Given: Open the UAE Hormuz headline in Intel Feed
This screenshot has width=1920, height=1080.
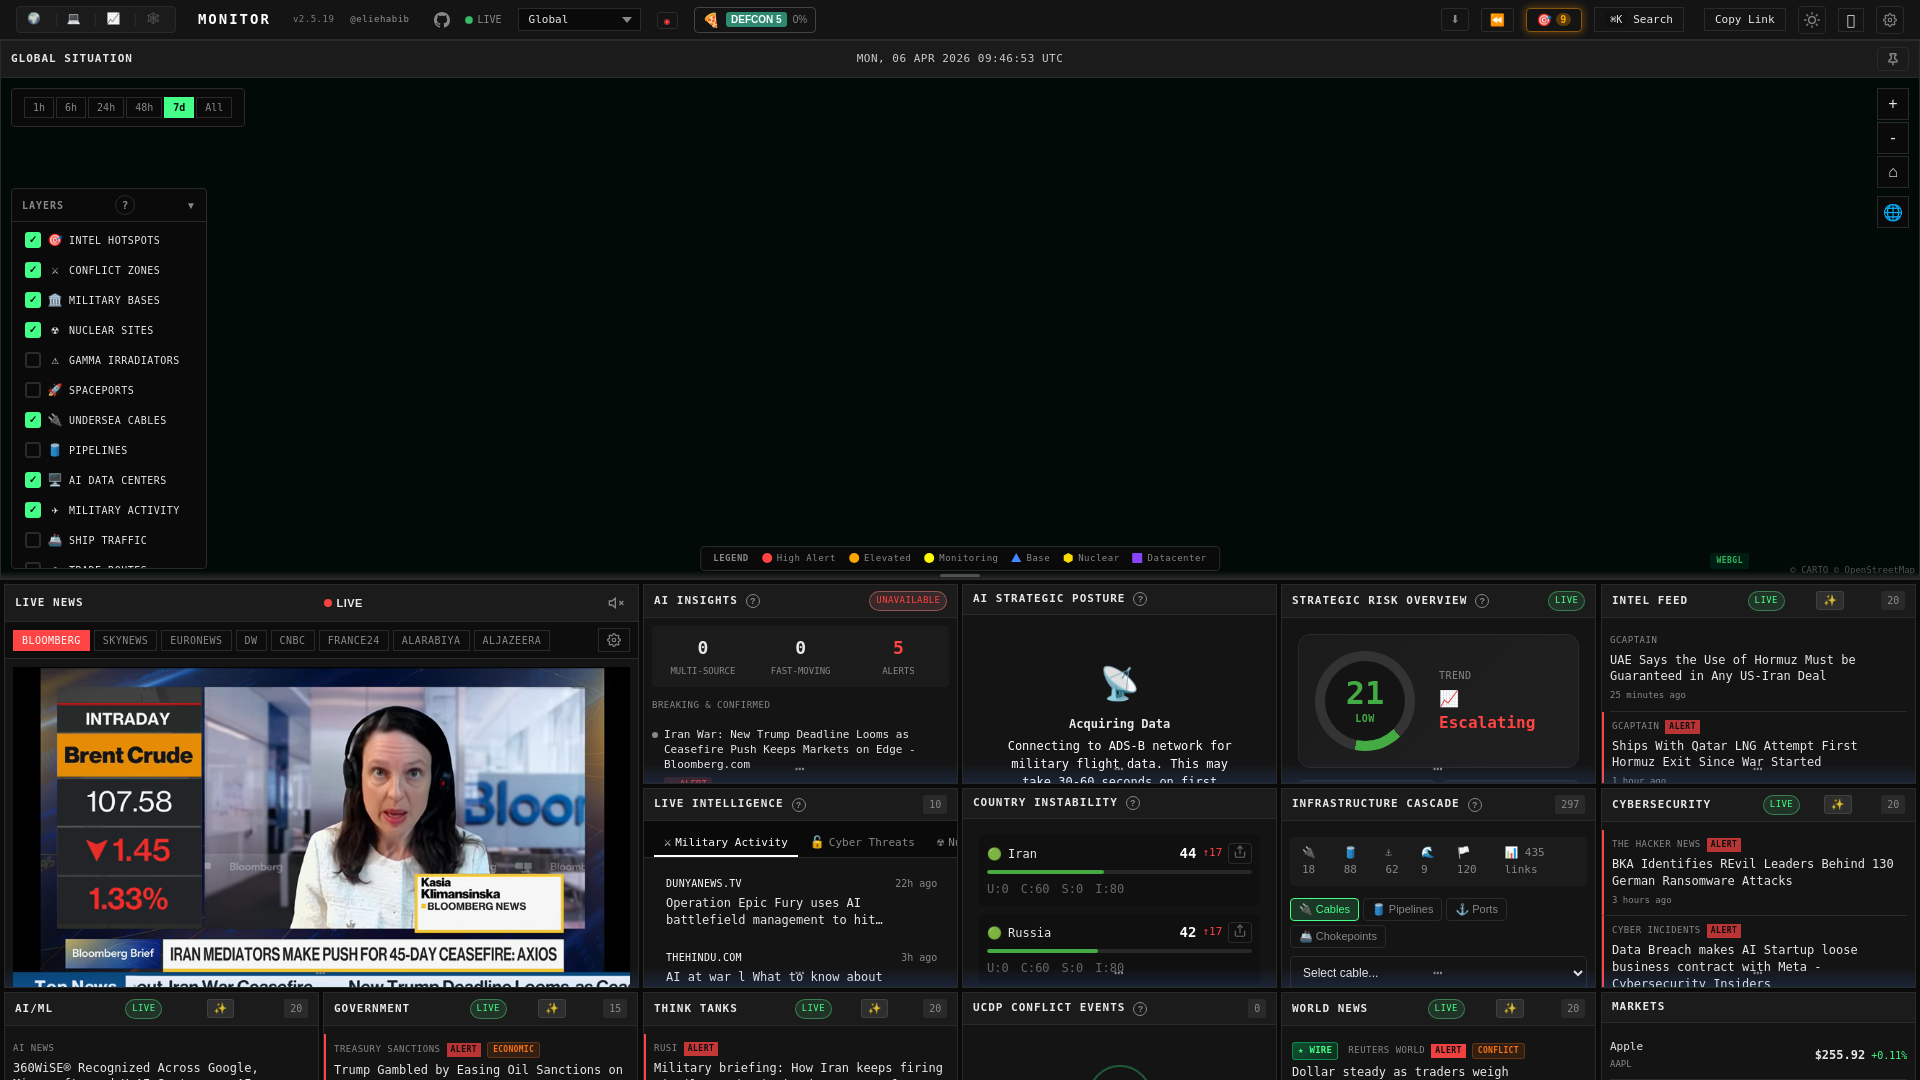Looking at the screenshot, I should click(1732, 668).
